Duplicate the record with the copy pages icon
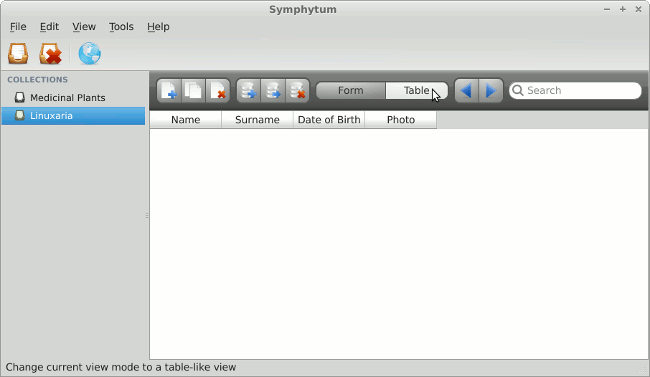Screen dimensions: 650x377 pyautogui.click(x=193, y=90)
